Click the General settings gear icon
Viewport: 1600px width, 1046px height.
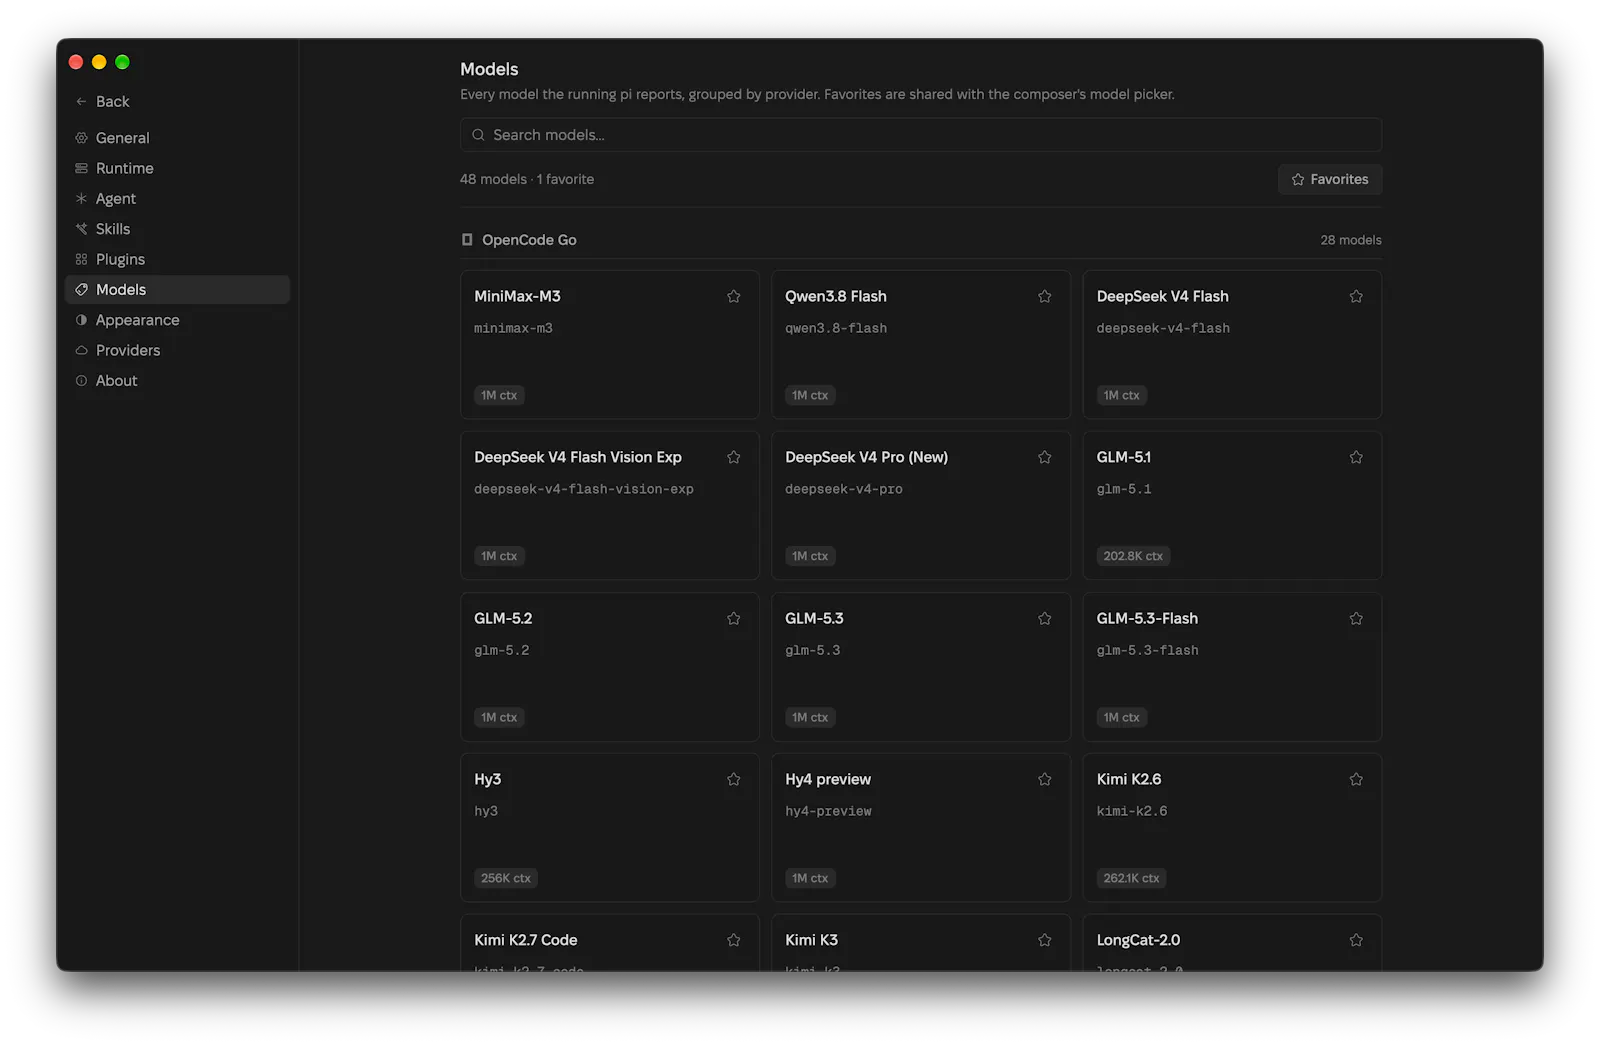81,138
